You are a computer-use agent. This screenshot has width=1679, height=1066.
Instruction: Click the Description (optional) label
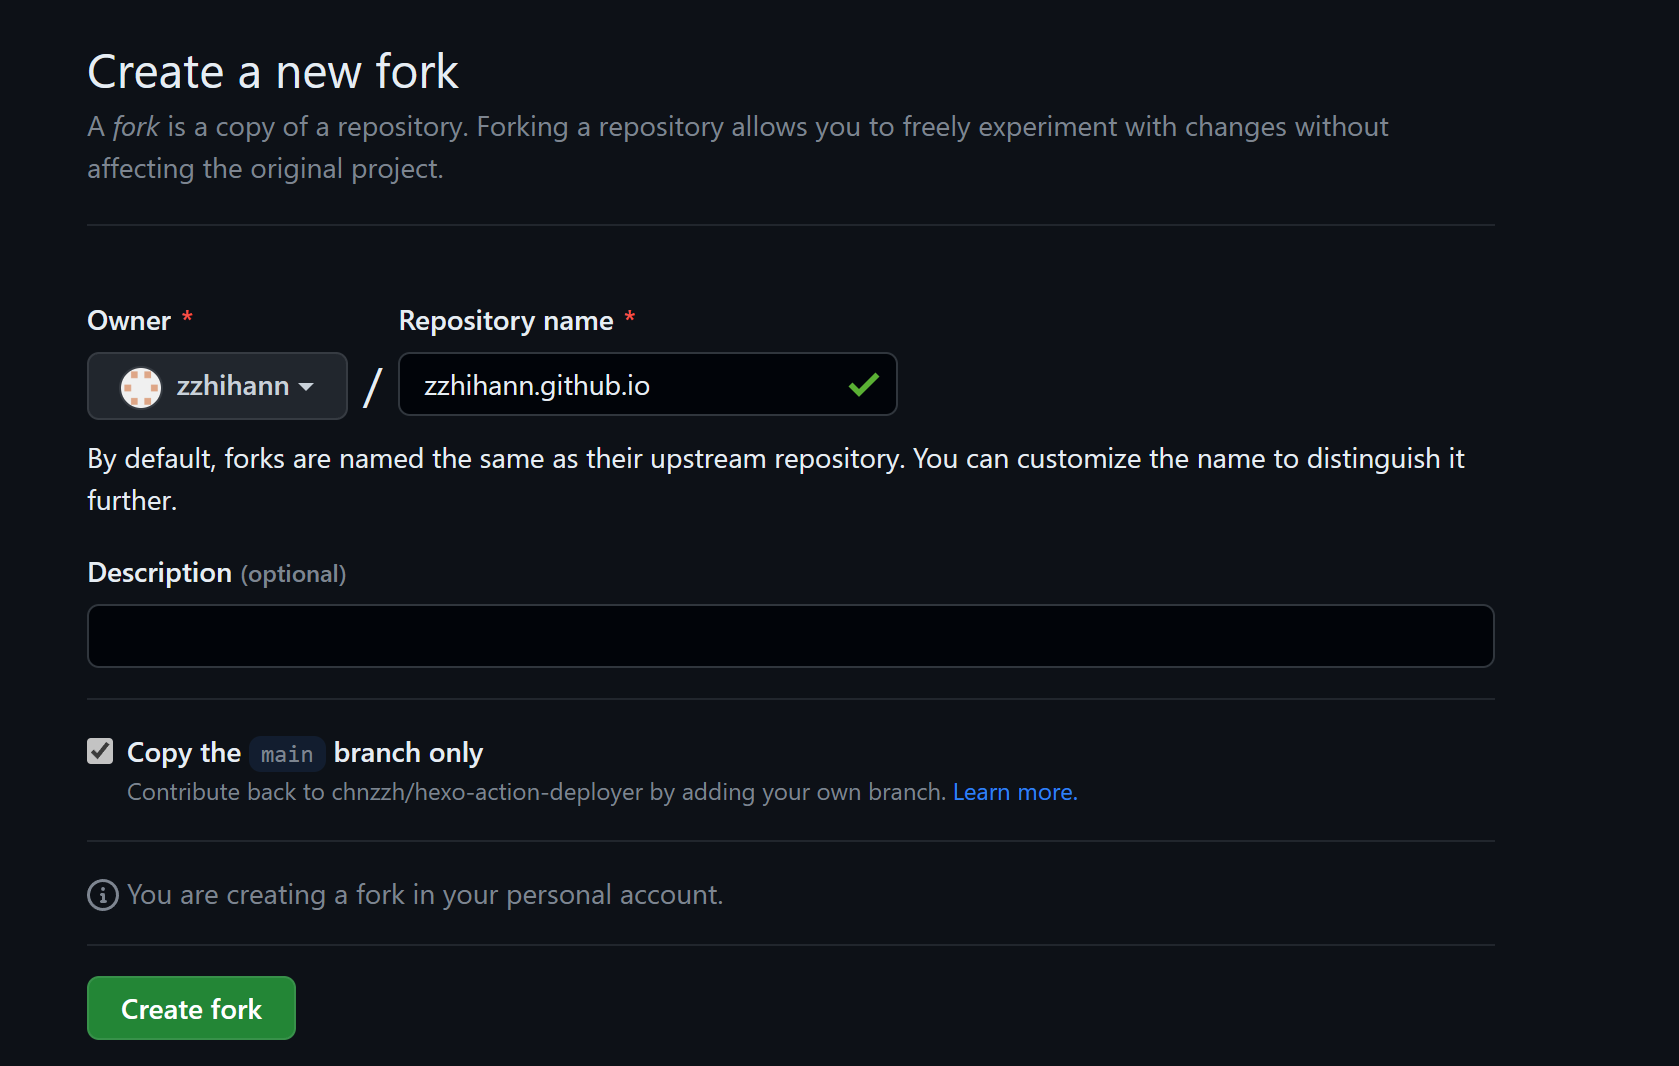(216, 573)
